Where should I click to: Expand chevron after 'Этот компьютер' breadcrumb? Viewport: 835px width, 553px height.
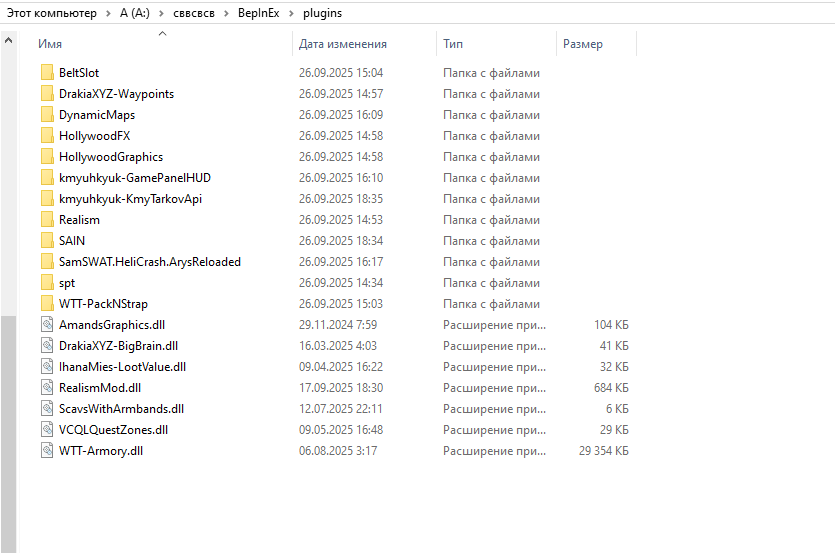[109, 13]
